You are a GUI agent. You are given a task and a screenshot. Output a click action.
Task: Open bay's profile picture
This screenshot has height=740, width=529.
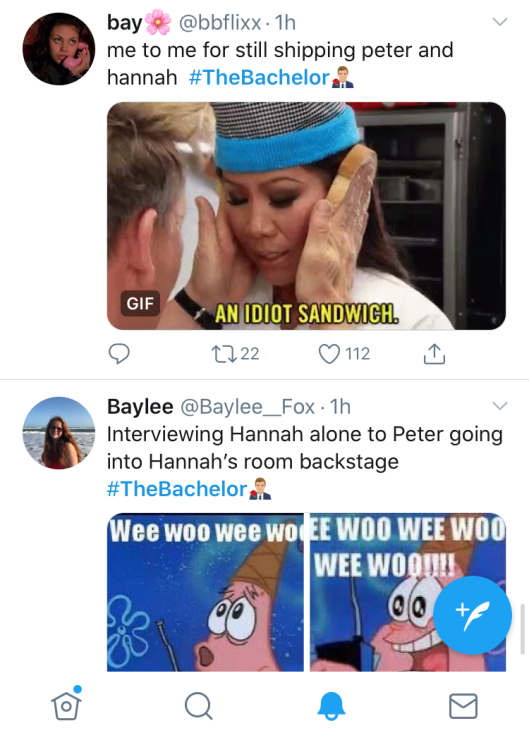coord(59,49)
